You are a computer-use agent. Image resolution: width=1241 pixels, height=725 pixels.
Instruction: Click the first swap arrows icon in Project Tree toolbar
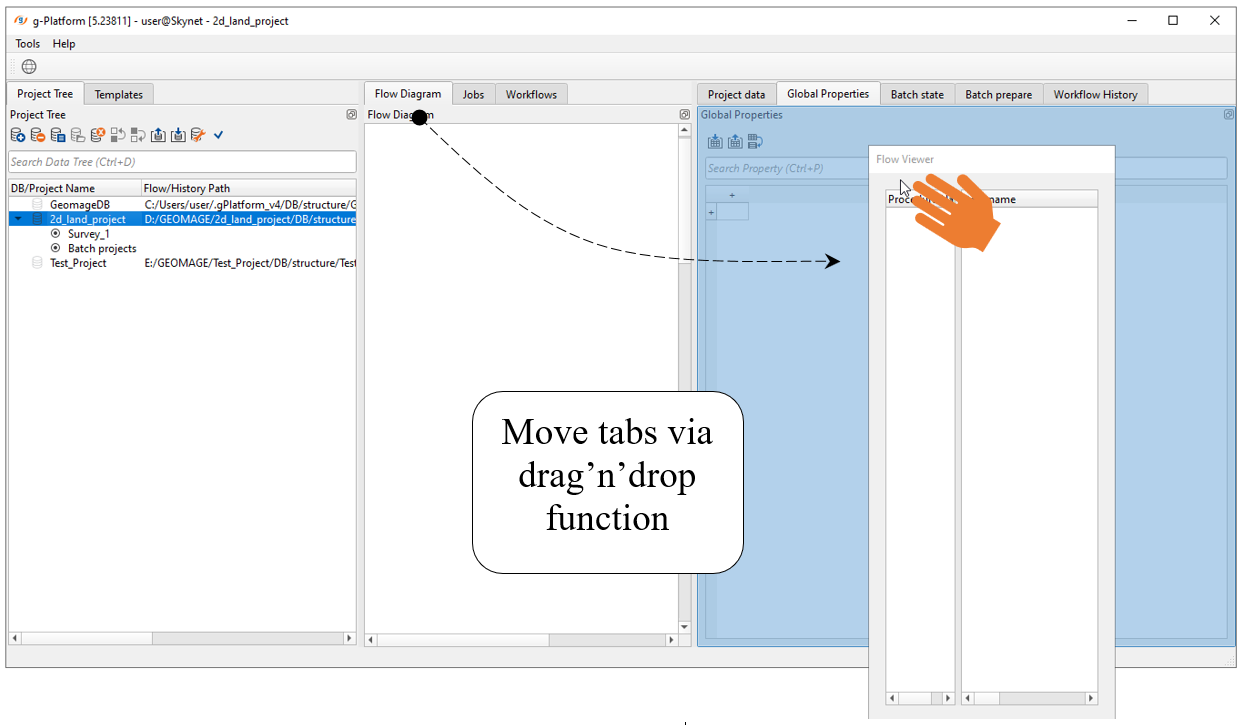coord(118,135)
